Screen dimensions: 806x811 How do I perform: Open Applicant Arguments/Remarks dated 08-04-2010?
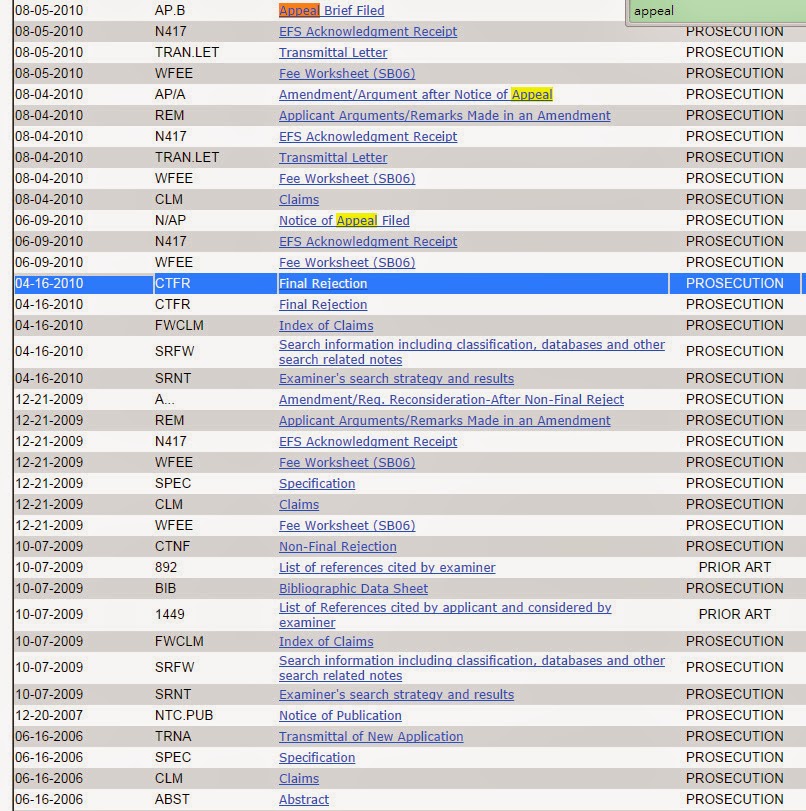click(444, 115)
